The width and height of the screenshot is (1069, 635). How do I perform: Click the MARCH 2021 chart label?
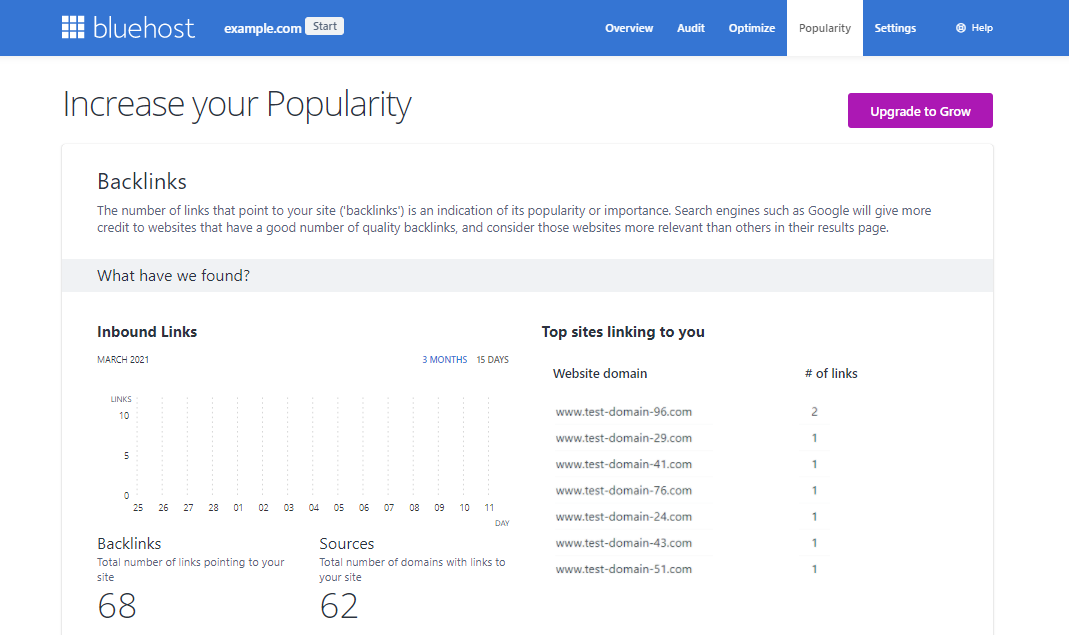121,359
